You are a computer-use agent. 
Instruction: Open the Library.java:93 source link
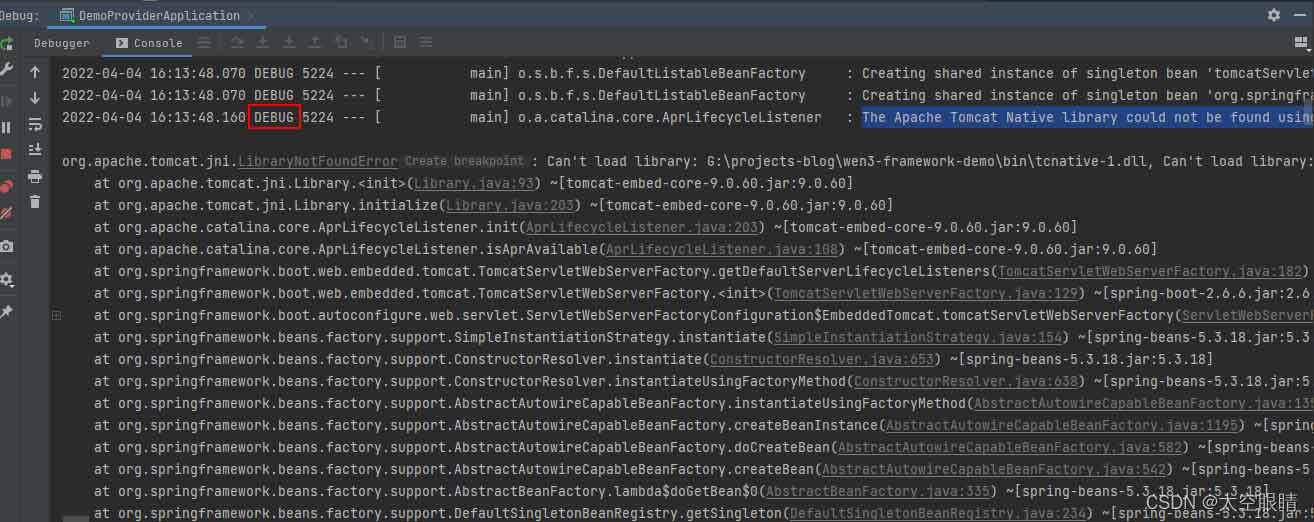(475, 183)
